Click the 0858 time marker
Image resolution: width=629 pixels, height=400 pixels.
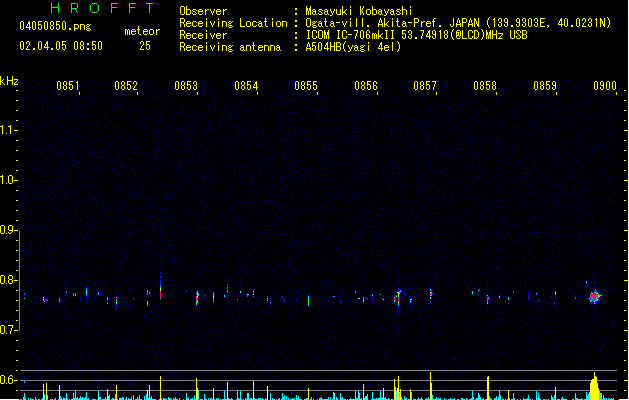(x=485, y=86)
